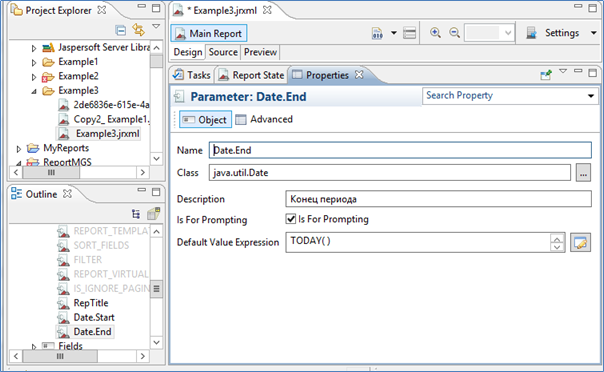
Task: Select REPORT_VIRTUALIZER parameter in Outline
Action: 103,274
